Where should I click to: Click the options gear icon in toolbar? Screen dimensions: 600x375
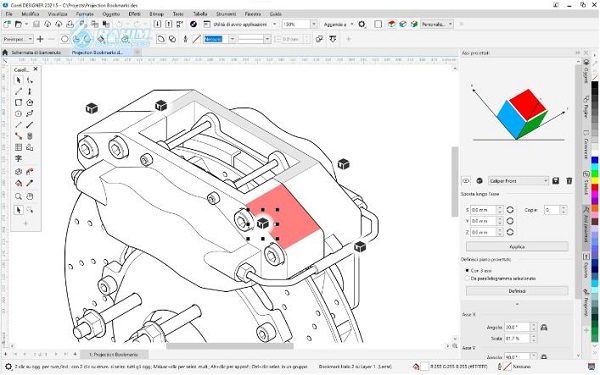pyautogui.click(x=362, y=24)
